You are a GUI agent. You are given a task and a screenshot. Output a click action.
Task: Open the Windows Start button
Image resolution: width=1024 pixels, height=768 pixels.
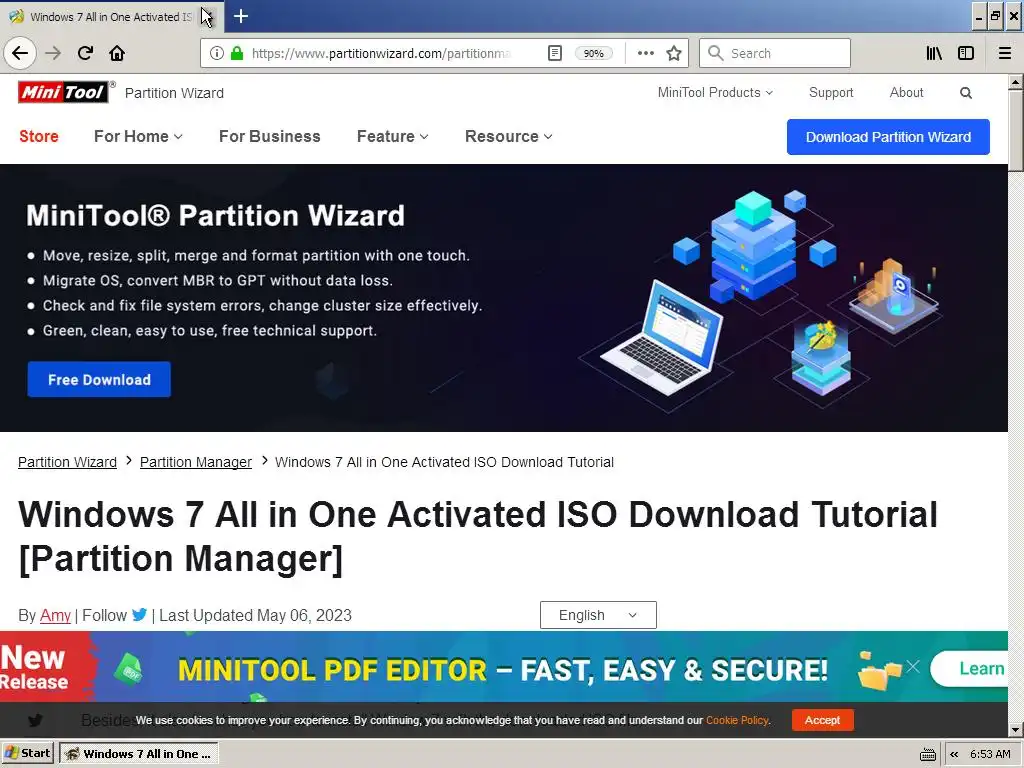[x=27, y=754]
